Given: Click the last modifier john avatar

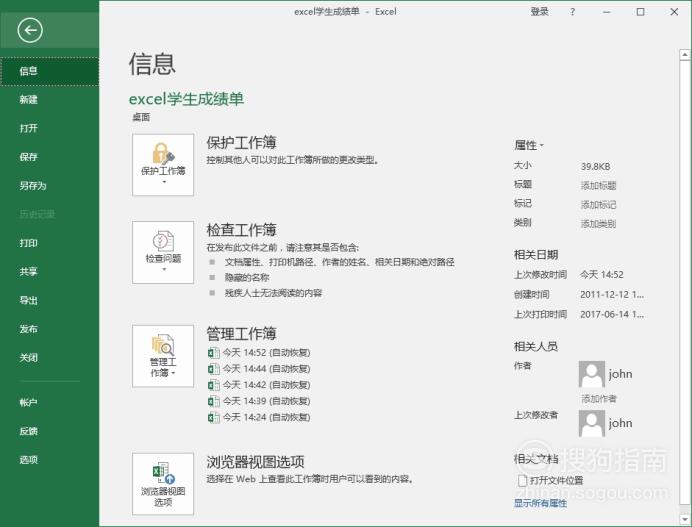Looking at the screenshot, I should (x=592, y=423).
